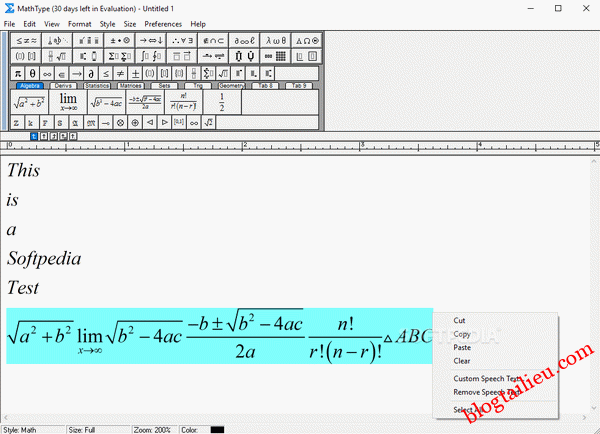Viewport: 600px width, 434px height.
Task: Insert right-pointing triangle symbol
Action: coord(165,122)
